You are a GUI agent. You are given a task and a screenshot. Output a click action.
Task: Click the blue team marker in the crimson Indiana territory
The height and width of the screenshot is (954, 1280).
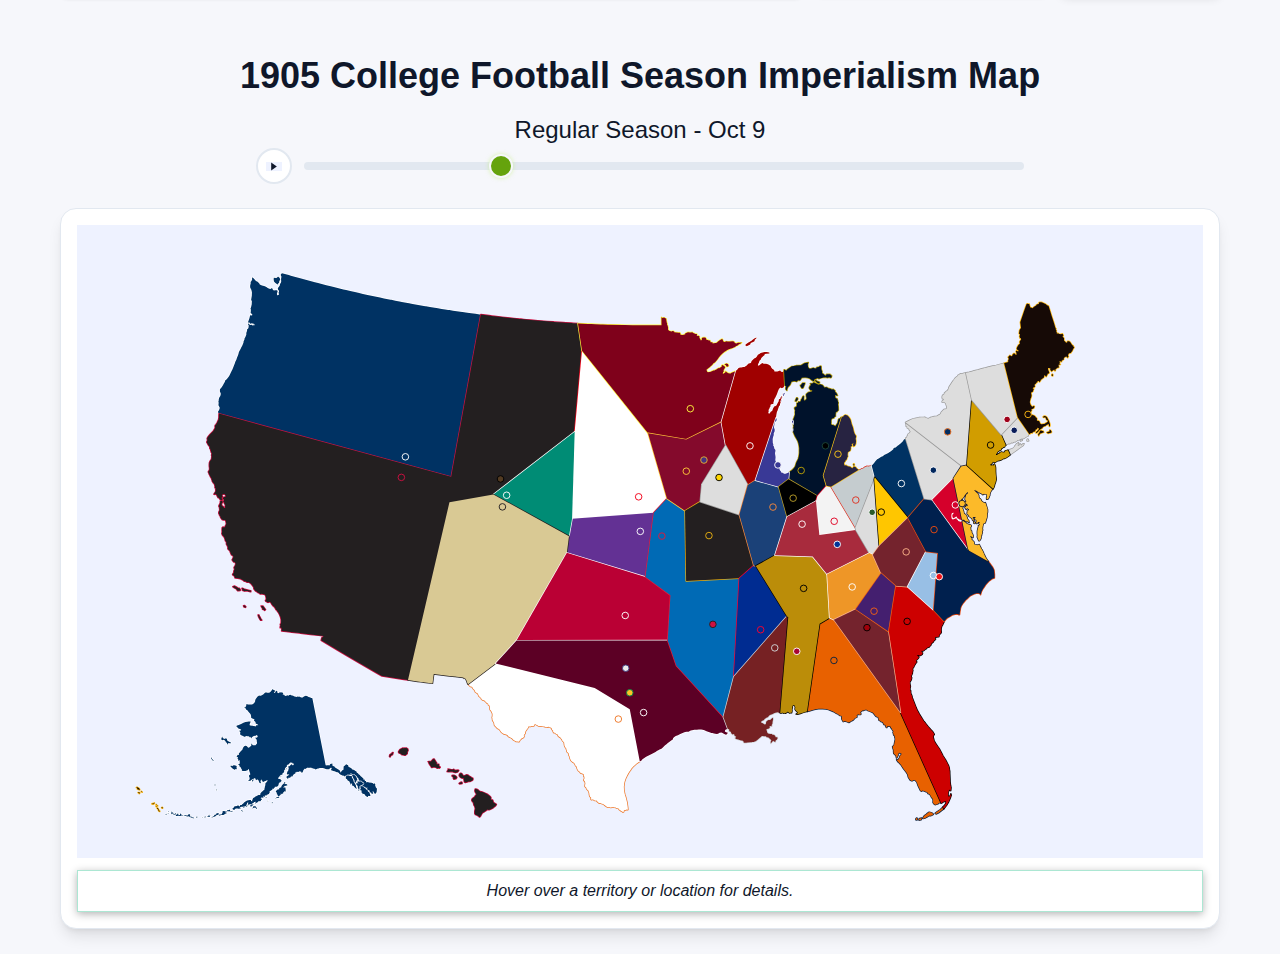[837, 544]
